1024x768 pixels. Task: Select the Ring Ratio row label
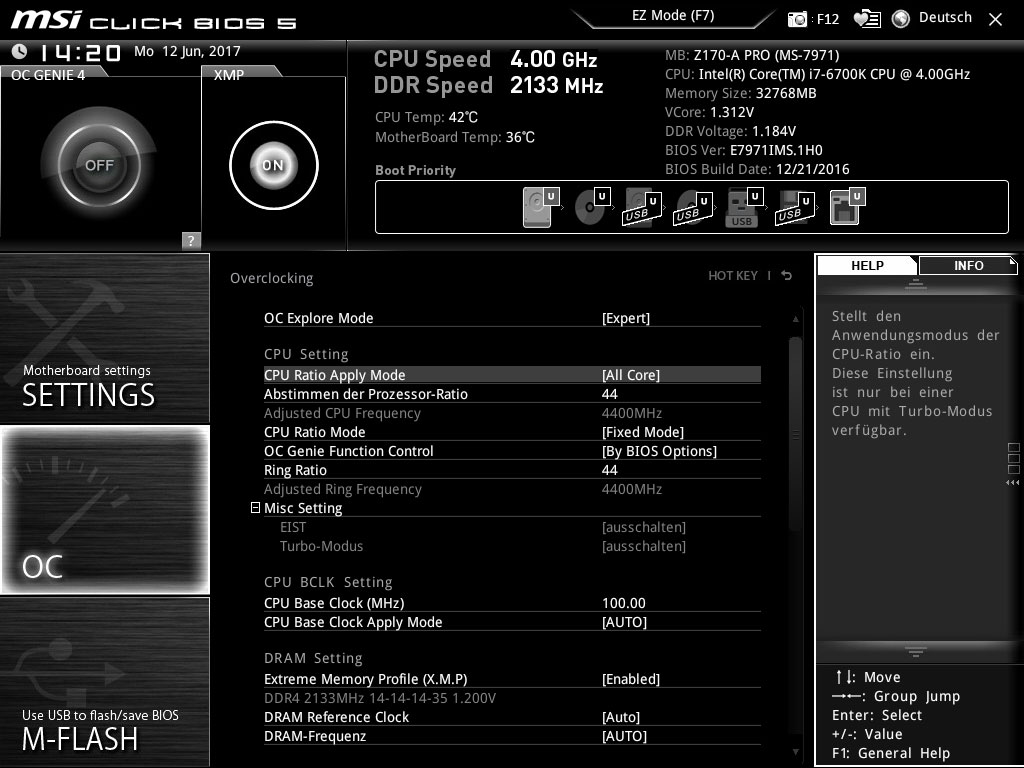295,470
